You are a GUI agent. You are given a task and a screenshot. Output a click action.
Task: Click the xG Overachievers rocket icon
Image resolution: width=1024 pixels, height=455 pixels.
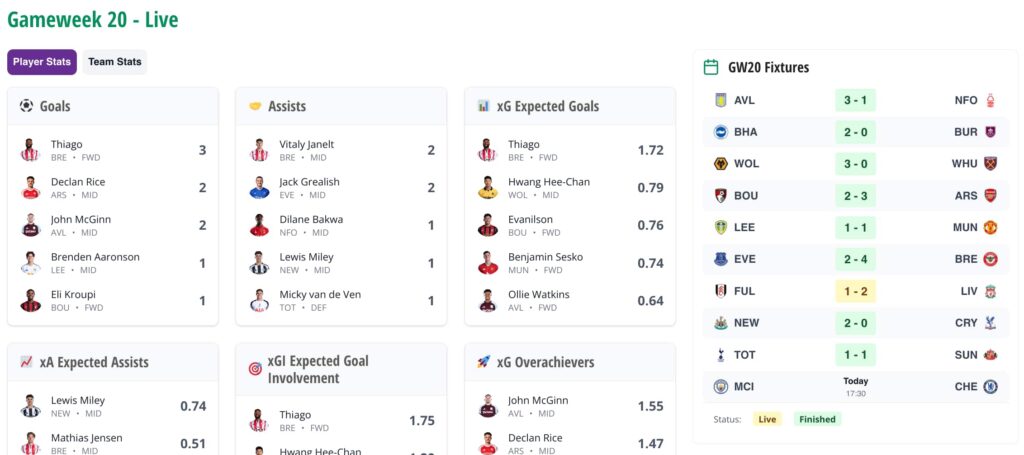coord(484,362)
